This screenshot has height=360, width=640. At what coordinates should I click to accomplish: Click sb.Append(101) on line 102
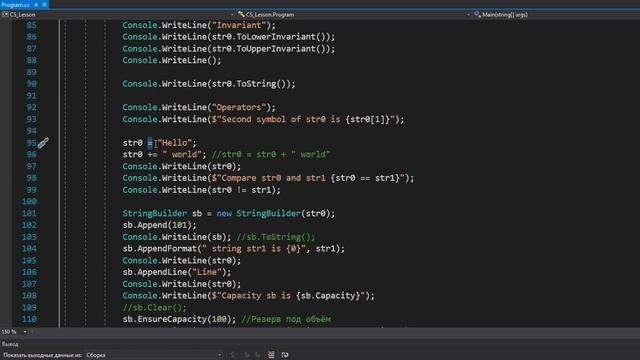pyautogui.click(x=160, y=225)
